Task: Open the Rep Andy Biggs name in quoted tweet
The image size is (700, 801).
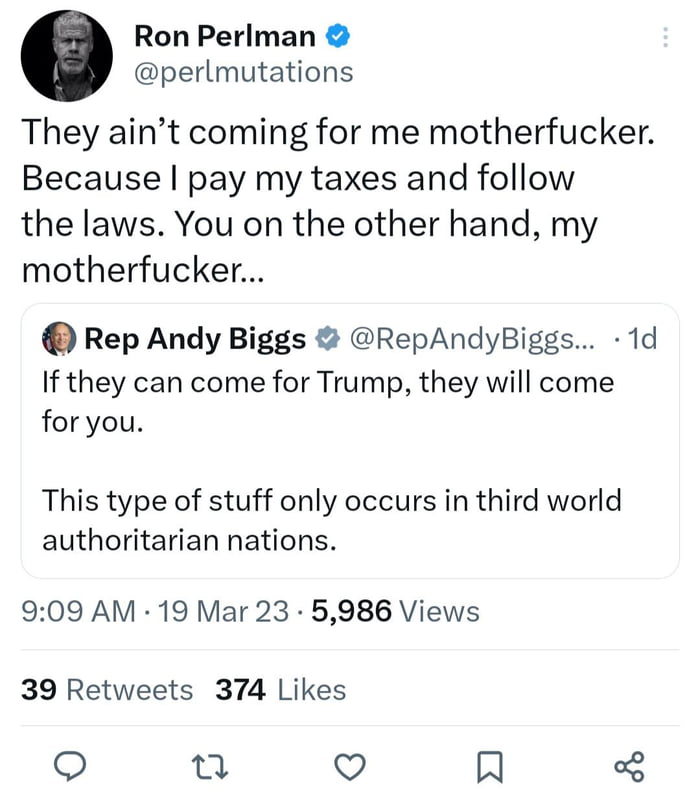Action: click(194, 340)
